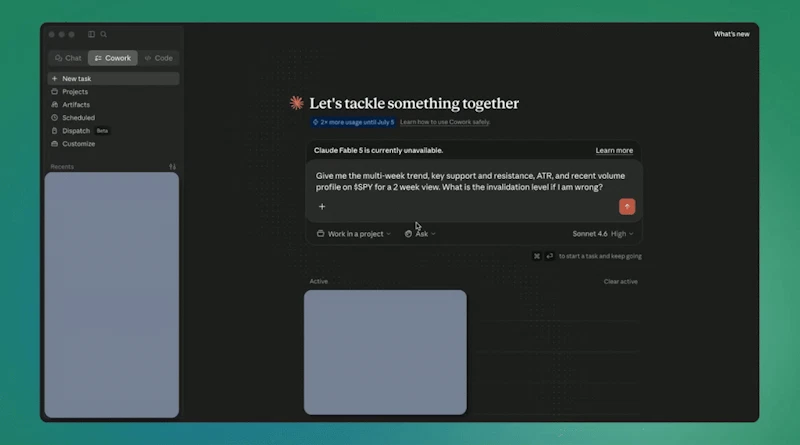Open Learn more about Claude Fable 5
This screenshot has height=445, width=800.
click(x=614, y=151)
